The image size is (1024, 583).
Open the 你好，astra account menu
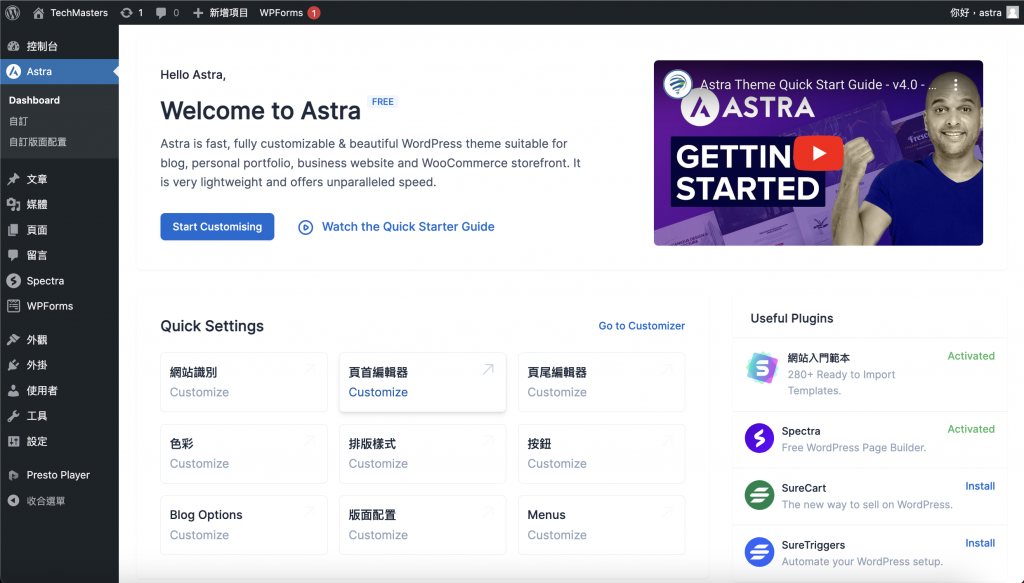click(984, 12)
